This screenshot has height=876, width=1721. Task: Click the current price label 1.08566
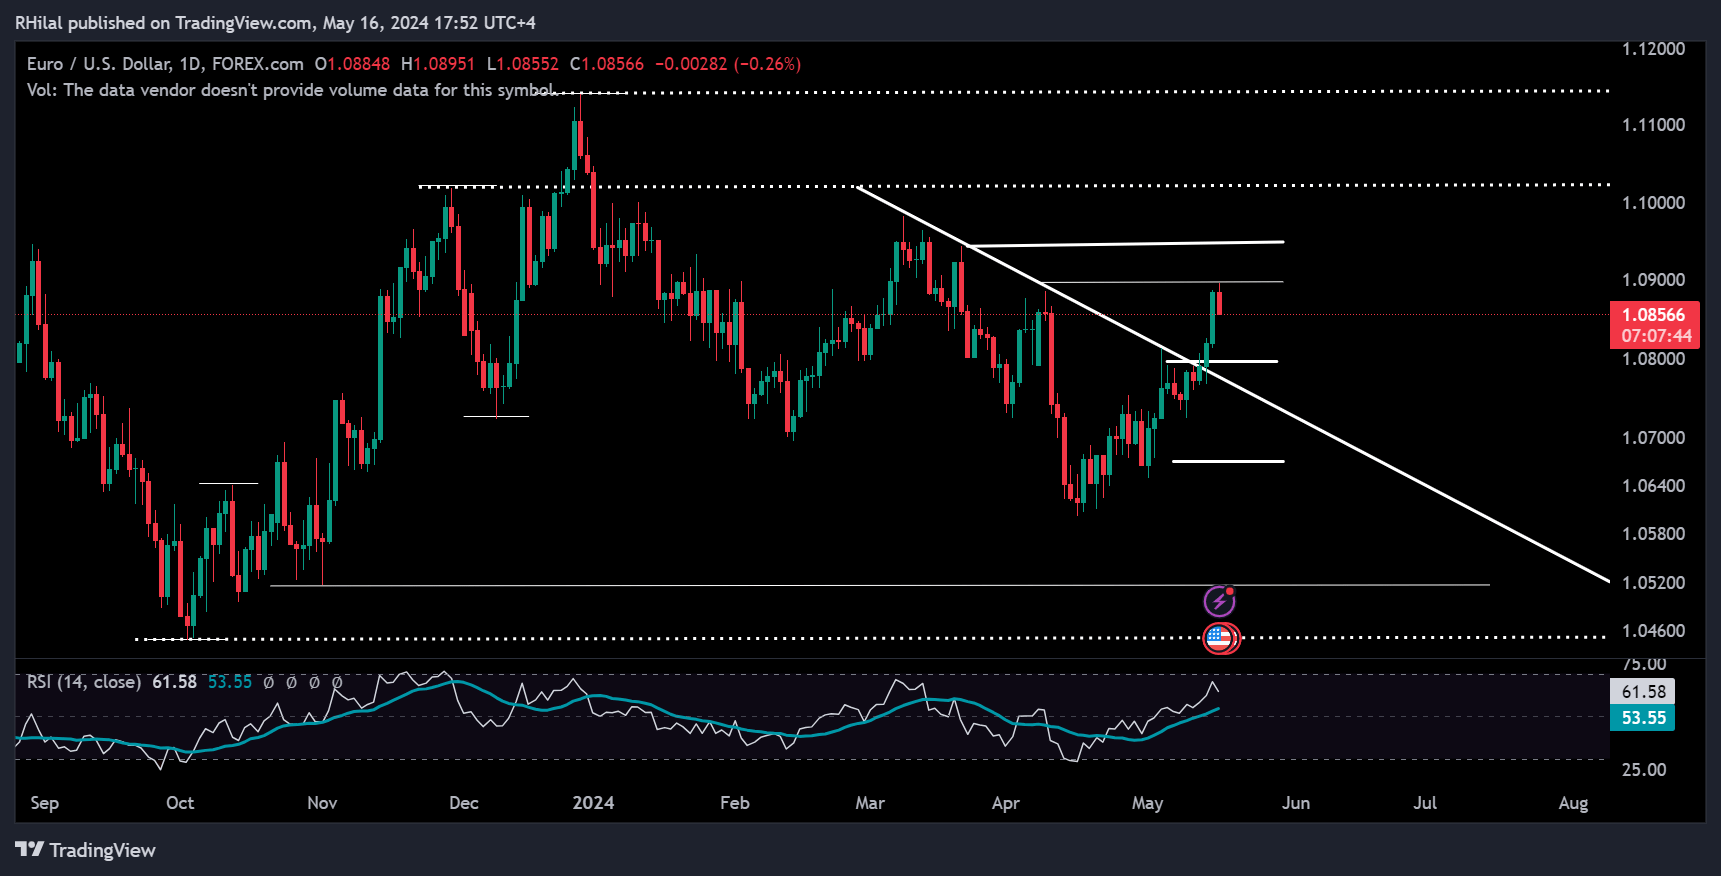pos(1653,314)
